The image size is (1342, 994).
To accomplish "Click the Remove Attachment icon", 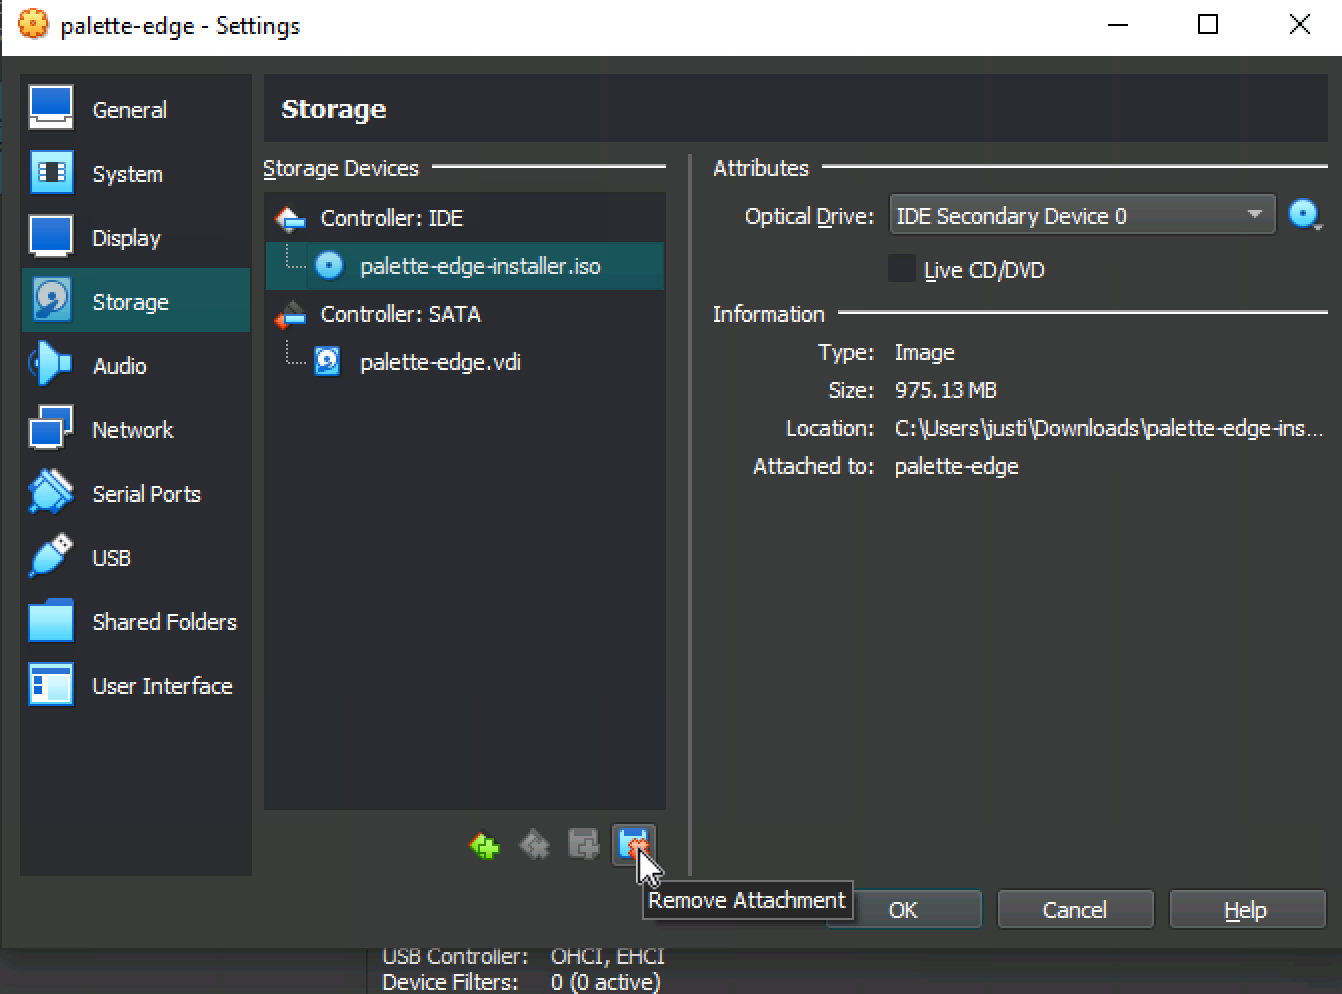I will pyautogui.click(x=634, y=845).
